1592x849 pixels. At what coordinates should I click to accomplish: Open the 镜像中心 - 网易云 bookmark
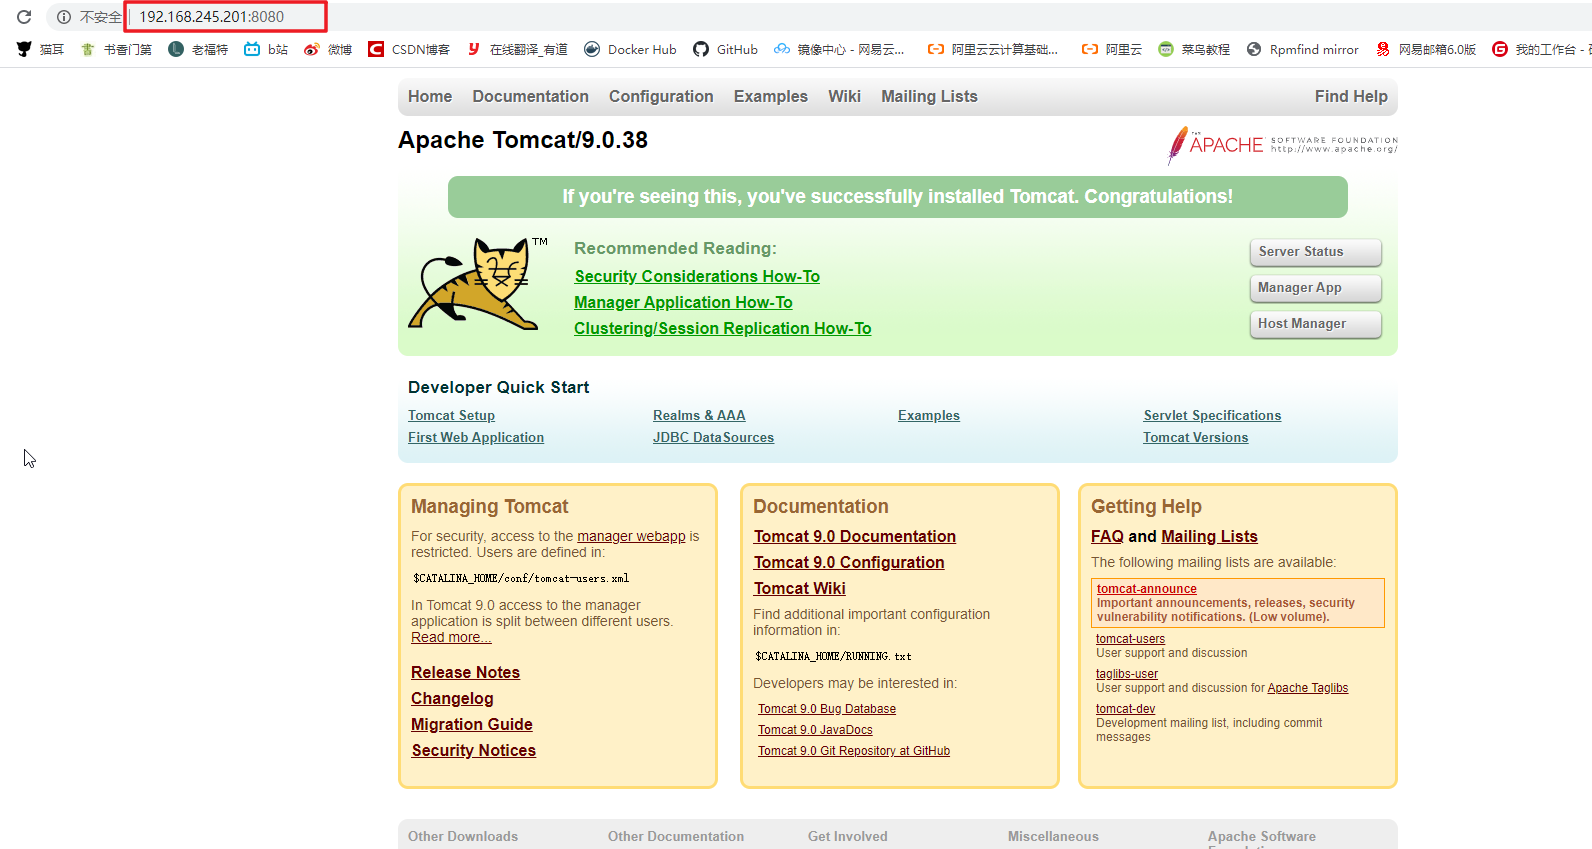(x=839, y=49)
